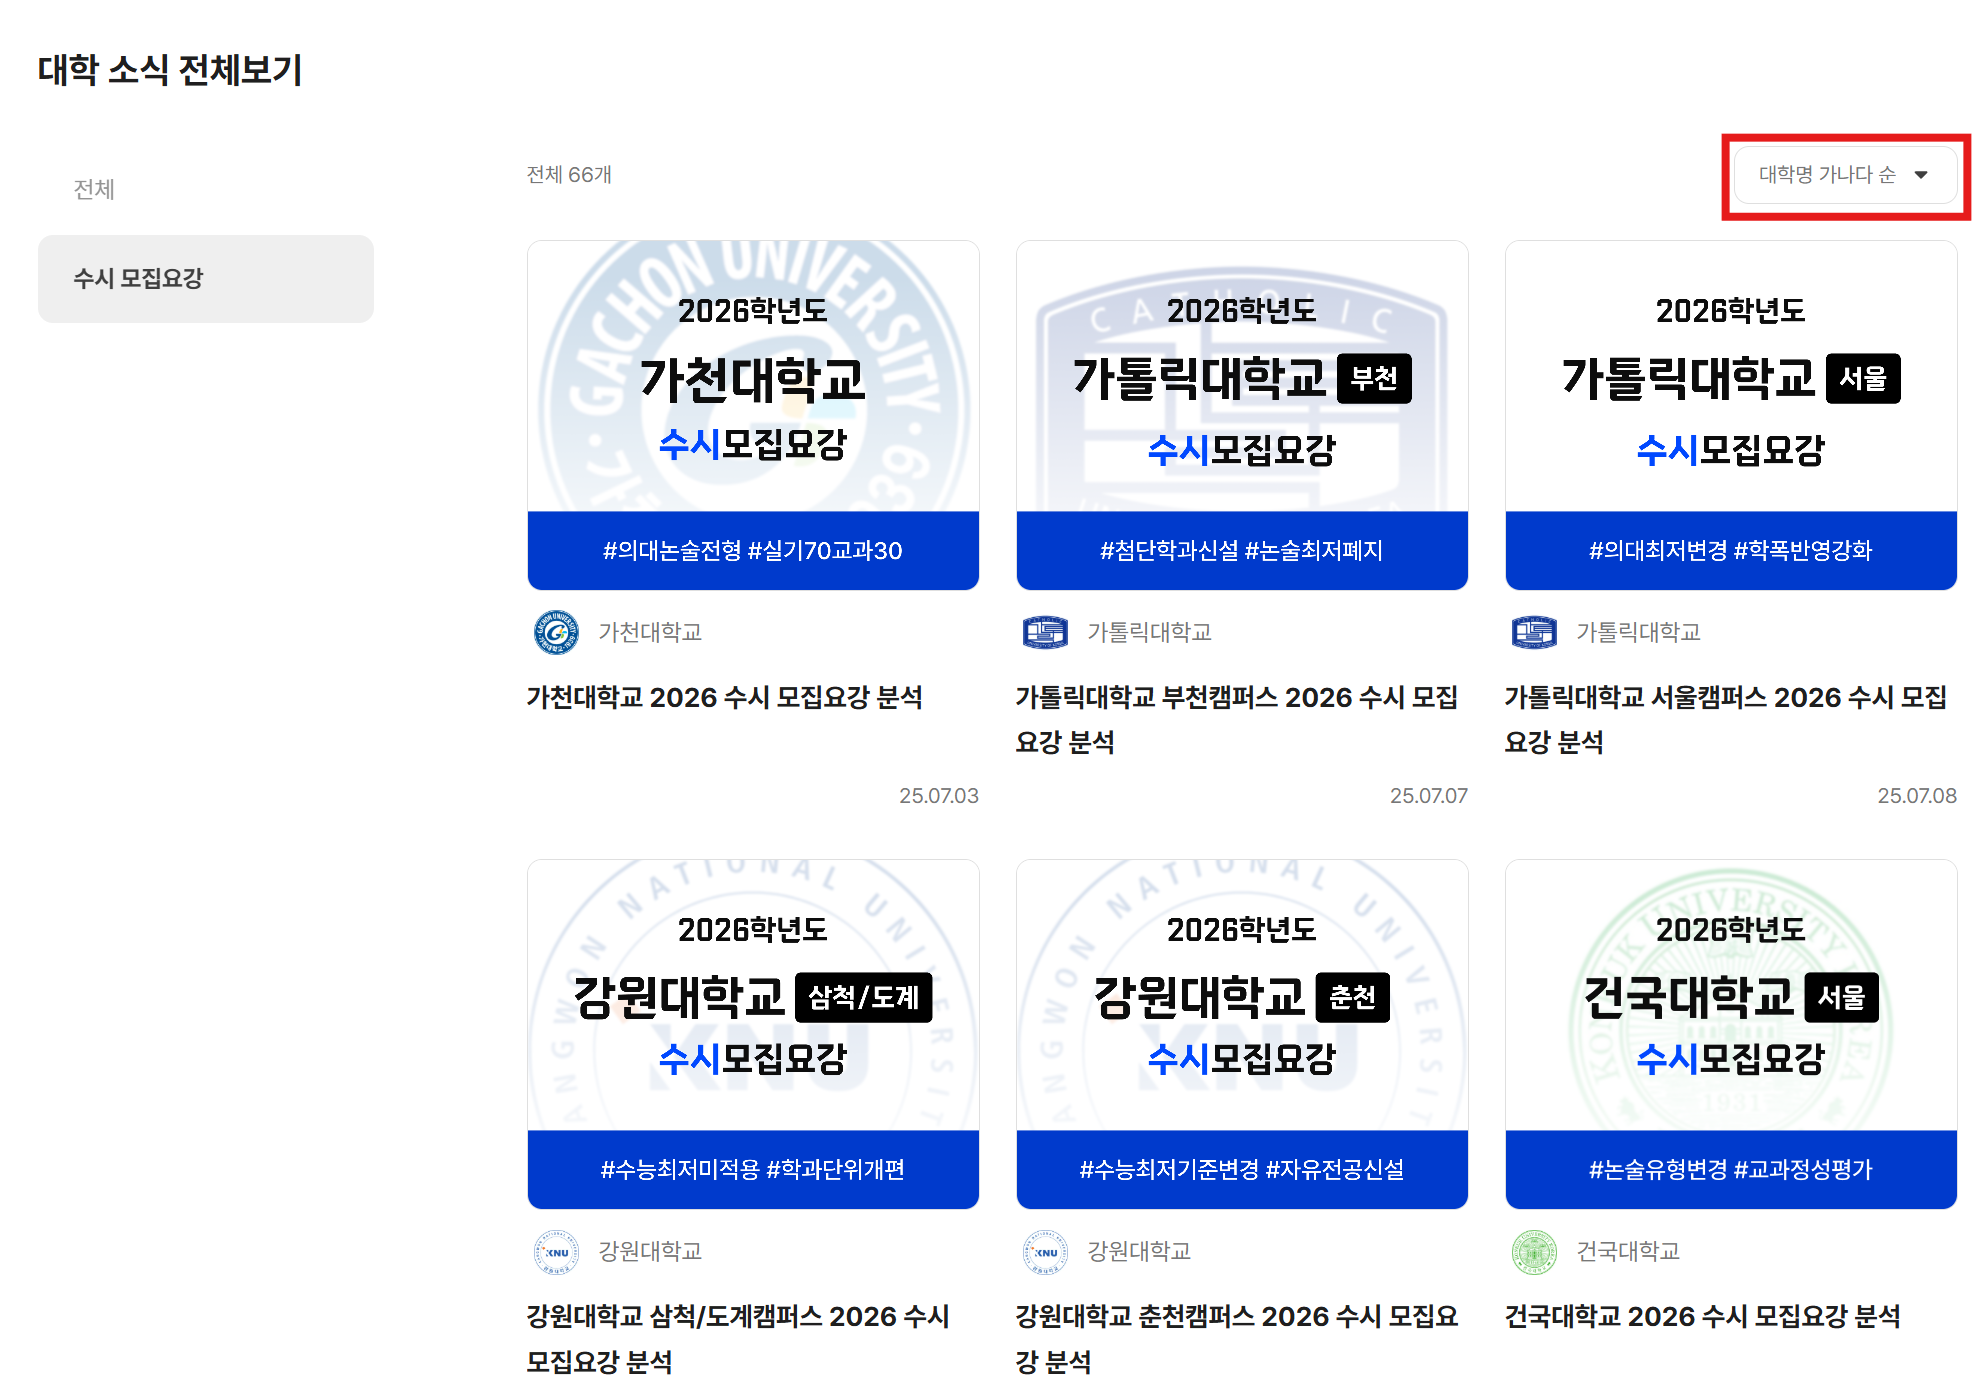
Task: Click the Konkuk University logo icon
Action: [x=1534, y=1251]
